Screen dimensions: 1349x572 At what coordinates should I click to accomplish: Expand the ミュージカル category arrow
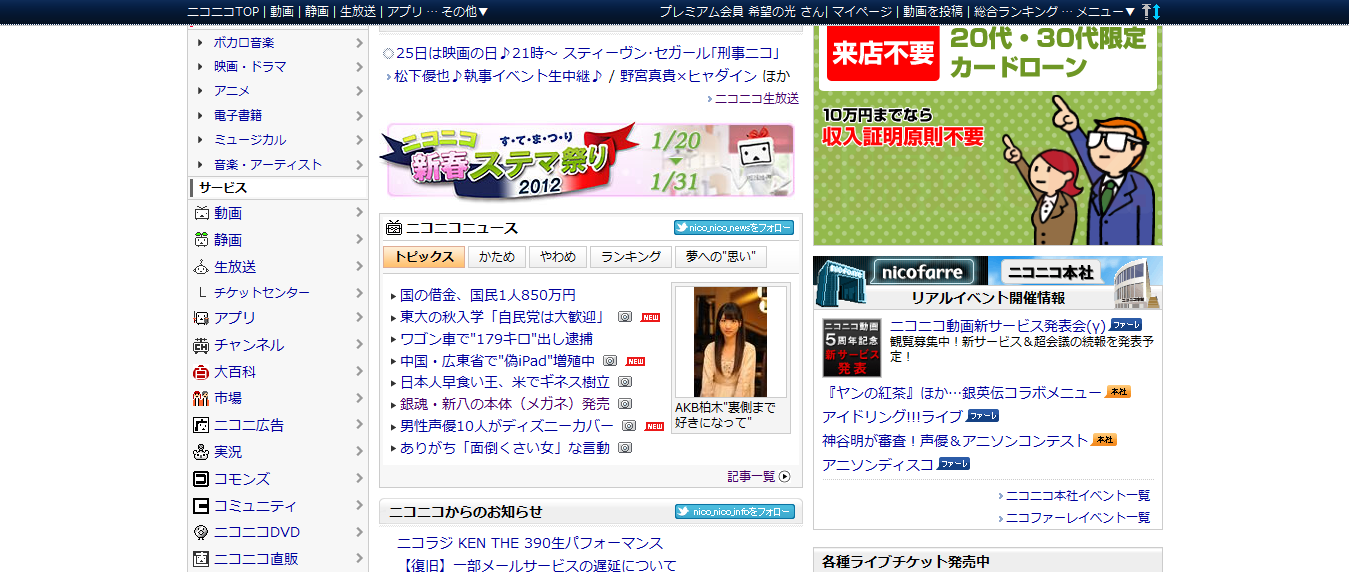359,140
